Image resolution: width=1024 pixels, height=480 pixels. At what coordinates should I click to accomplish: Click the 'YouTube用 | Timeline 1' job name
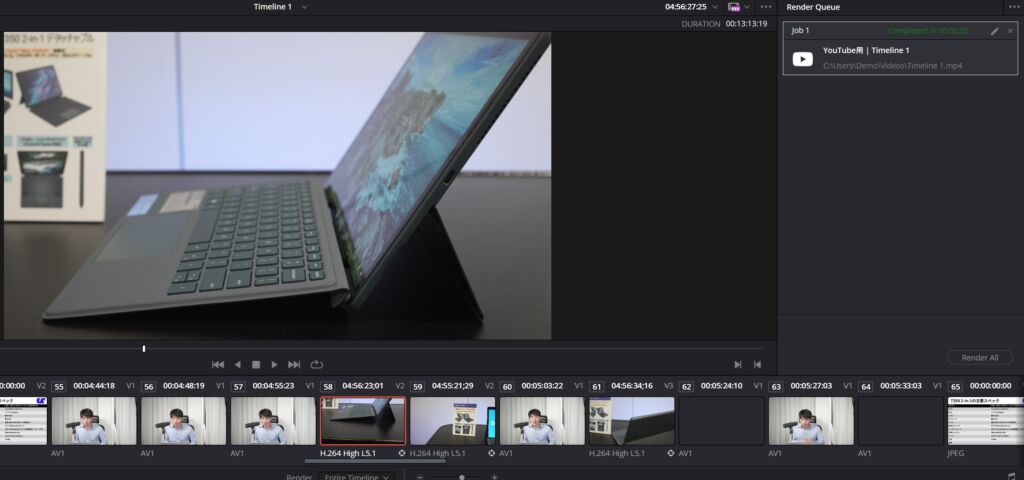[x=866, y=50]
